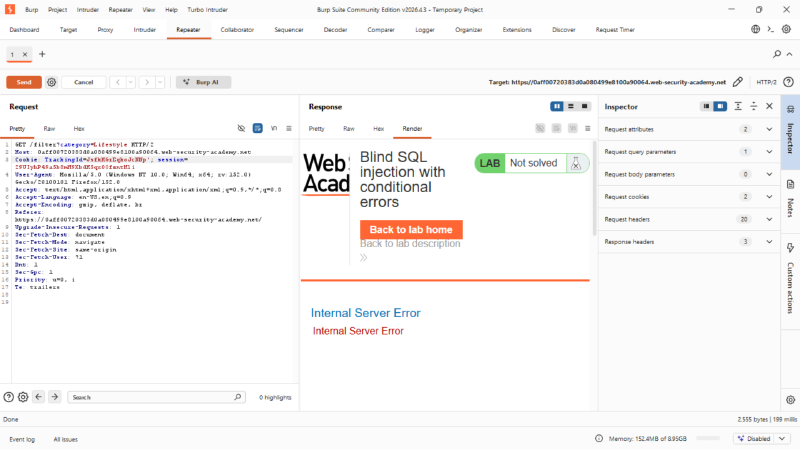Image resolution: width=800 pixels, height=450 pixels.
Task: Open the command palette terminal icon
Action: click(x=771, y=29)
